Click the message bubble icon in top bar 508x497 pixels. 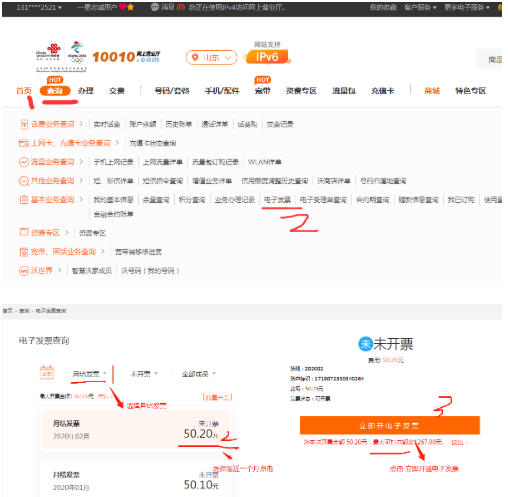[x=155, y=7]
